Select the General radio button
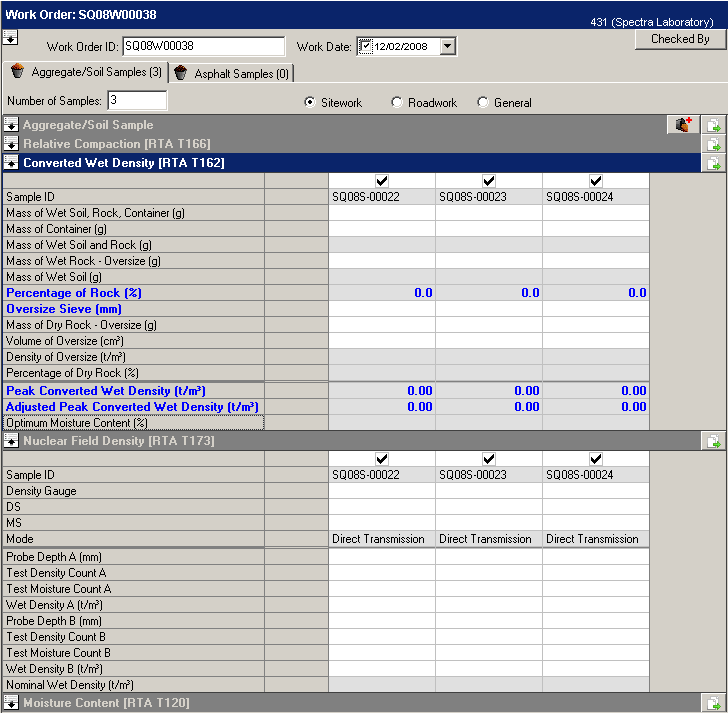 (483, 102)
